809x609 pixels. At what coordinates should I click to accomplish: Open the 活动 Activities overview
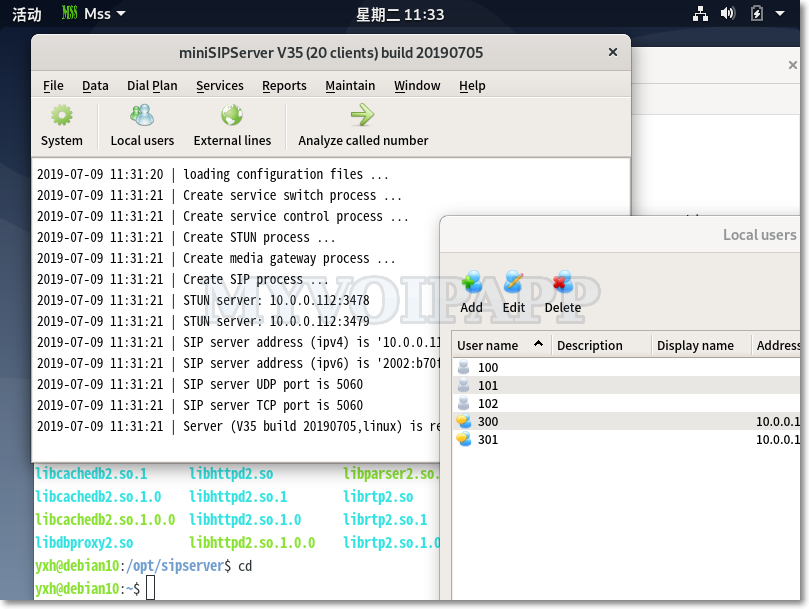point(27,14)
